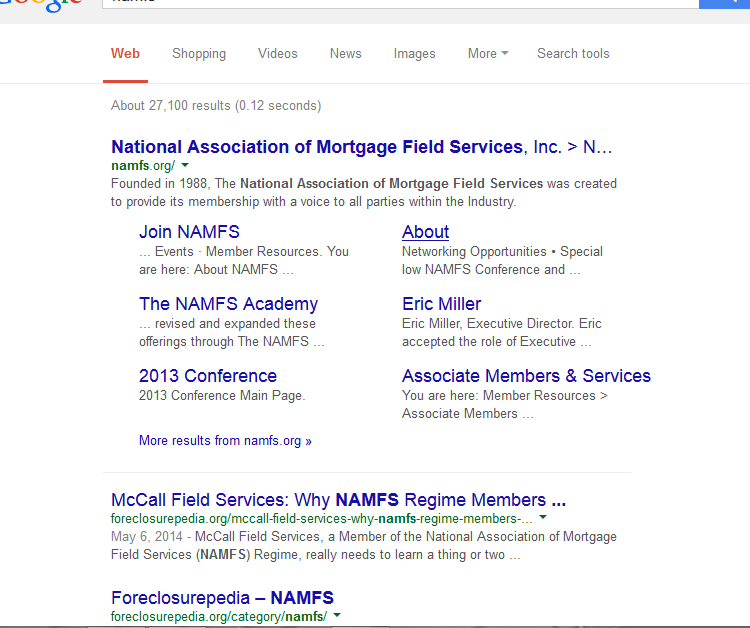The image size is (750, 628).
Task: Switch to the Shopping tab
Action: click(199, 54)
